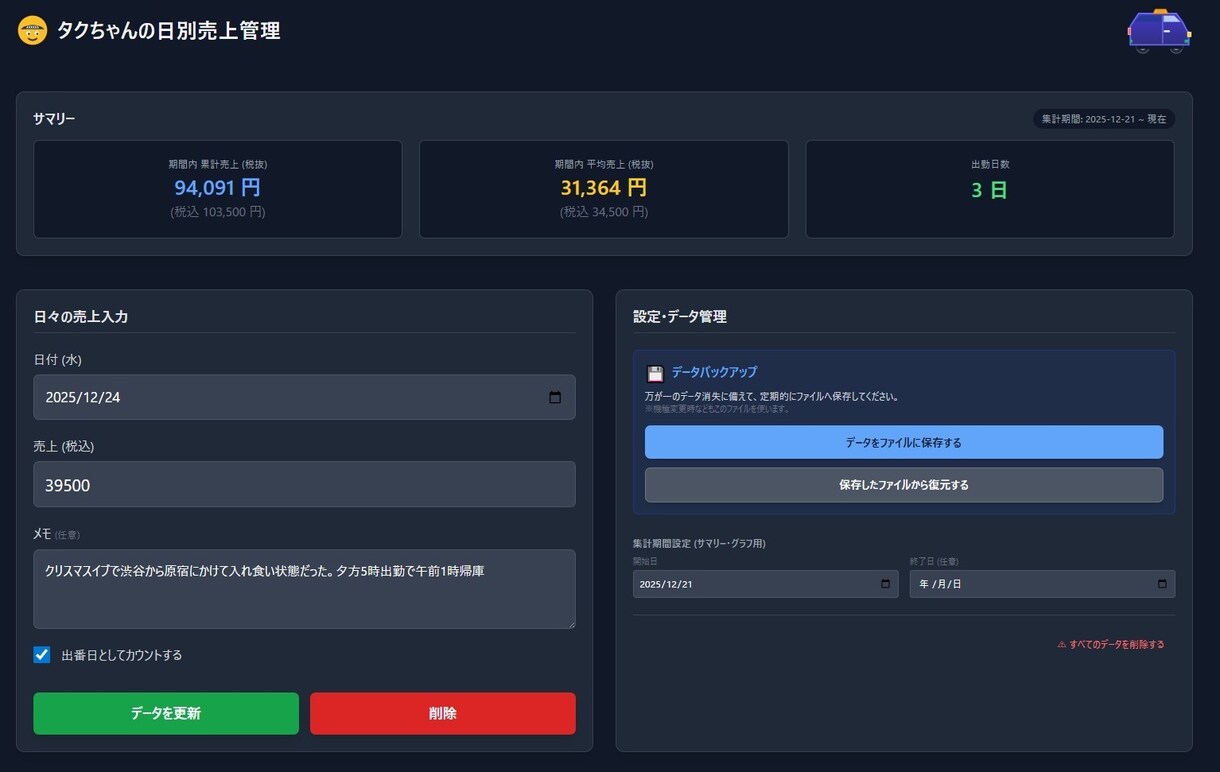This screenshot has height=772, width=1220.
Task: Click the red 削除 button
Action: click(x=443, y=713)
